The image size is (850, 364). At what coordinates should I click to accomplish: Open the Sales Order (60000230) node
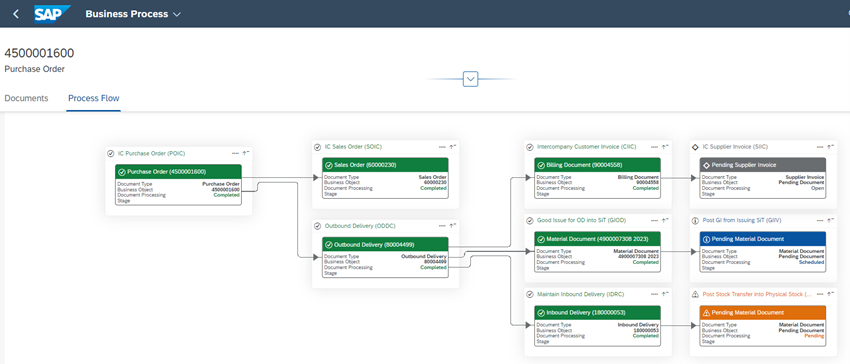coord(385,165)
